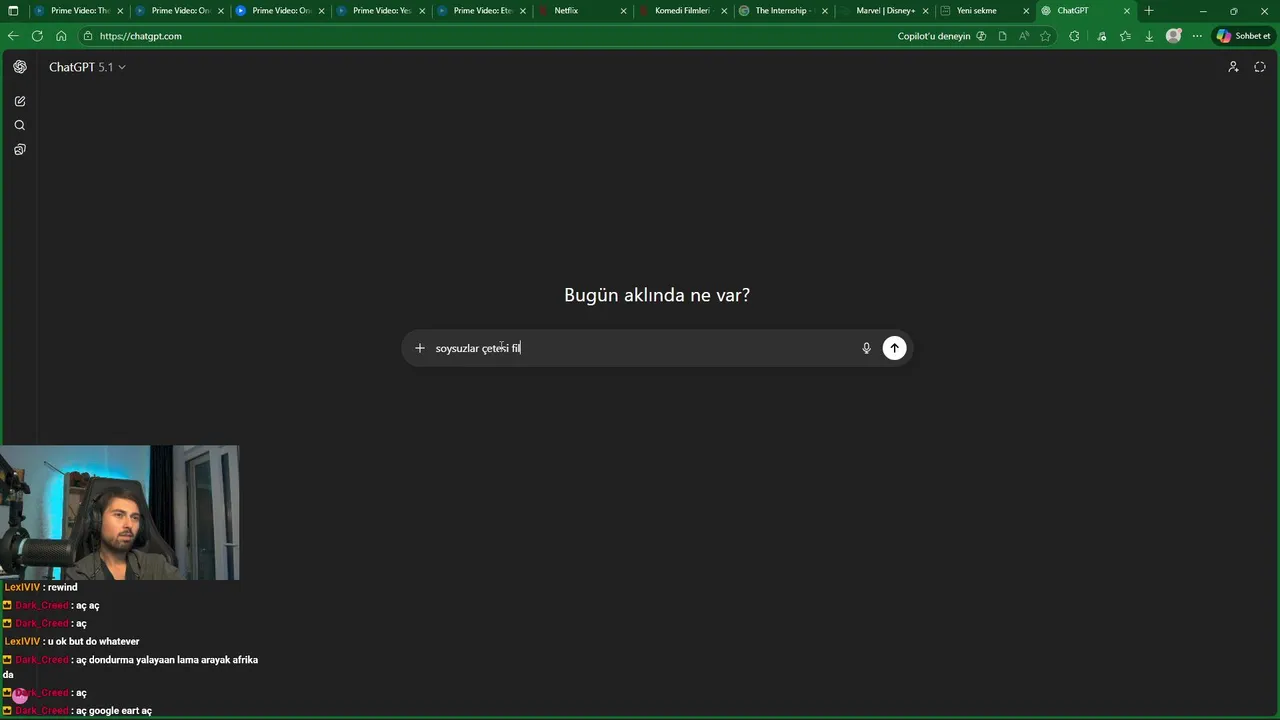Viewport: 1280px width, 720px height.
Task: Click the add attachment plus icon in prompt box
Action: (420, 348)
